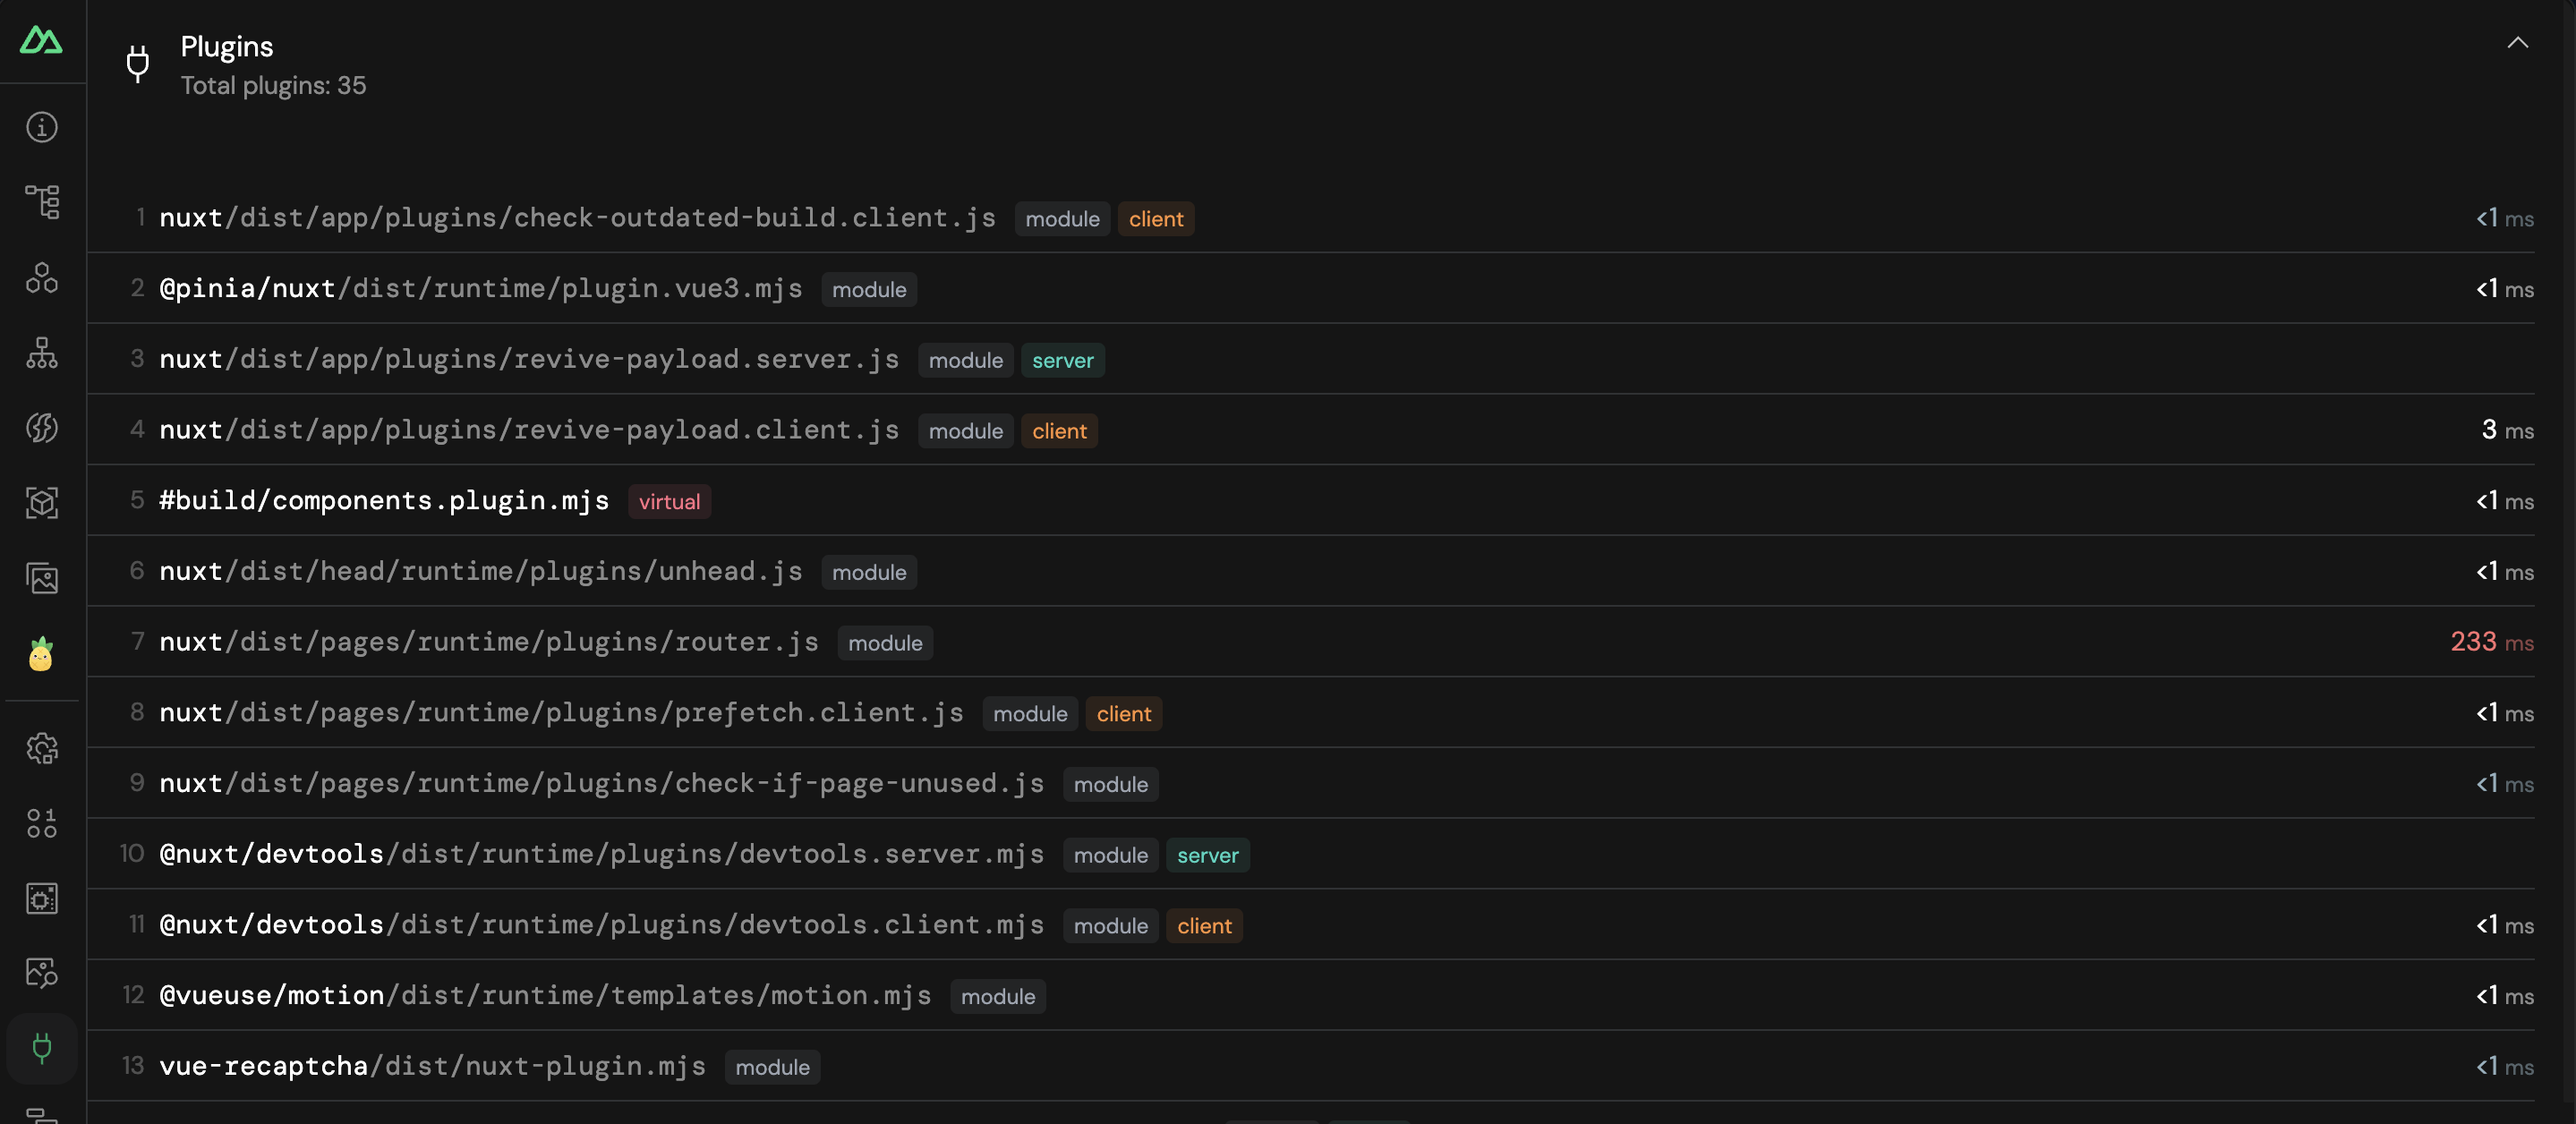Open prefetch.client.js plugin path
2576x1124 pixels.
point(561,713)
